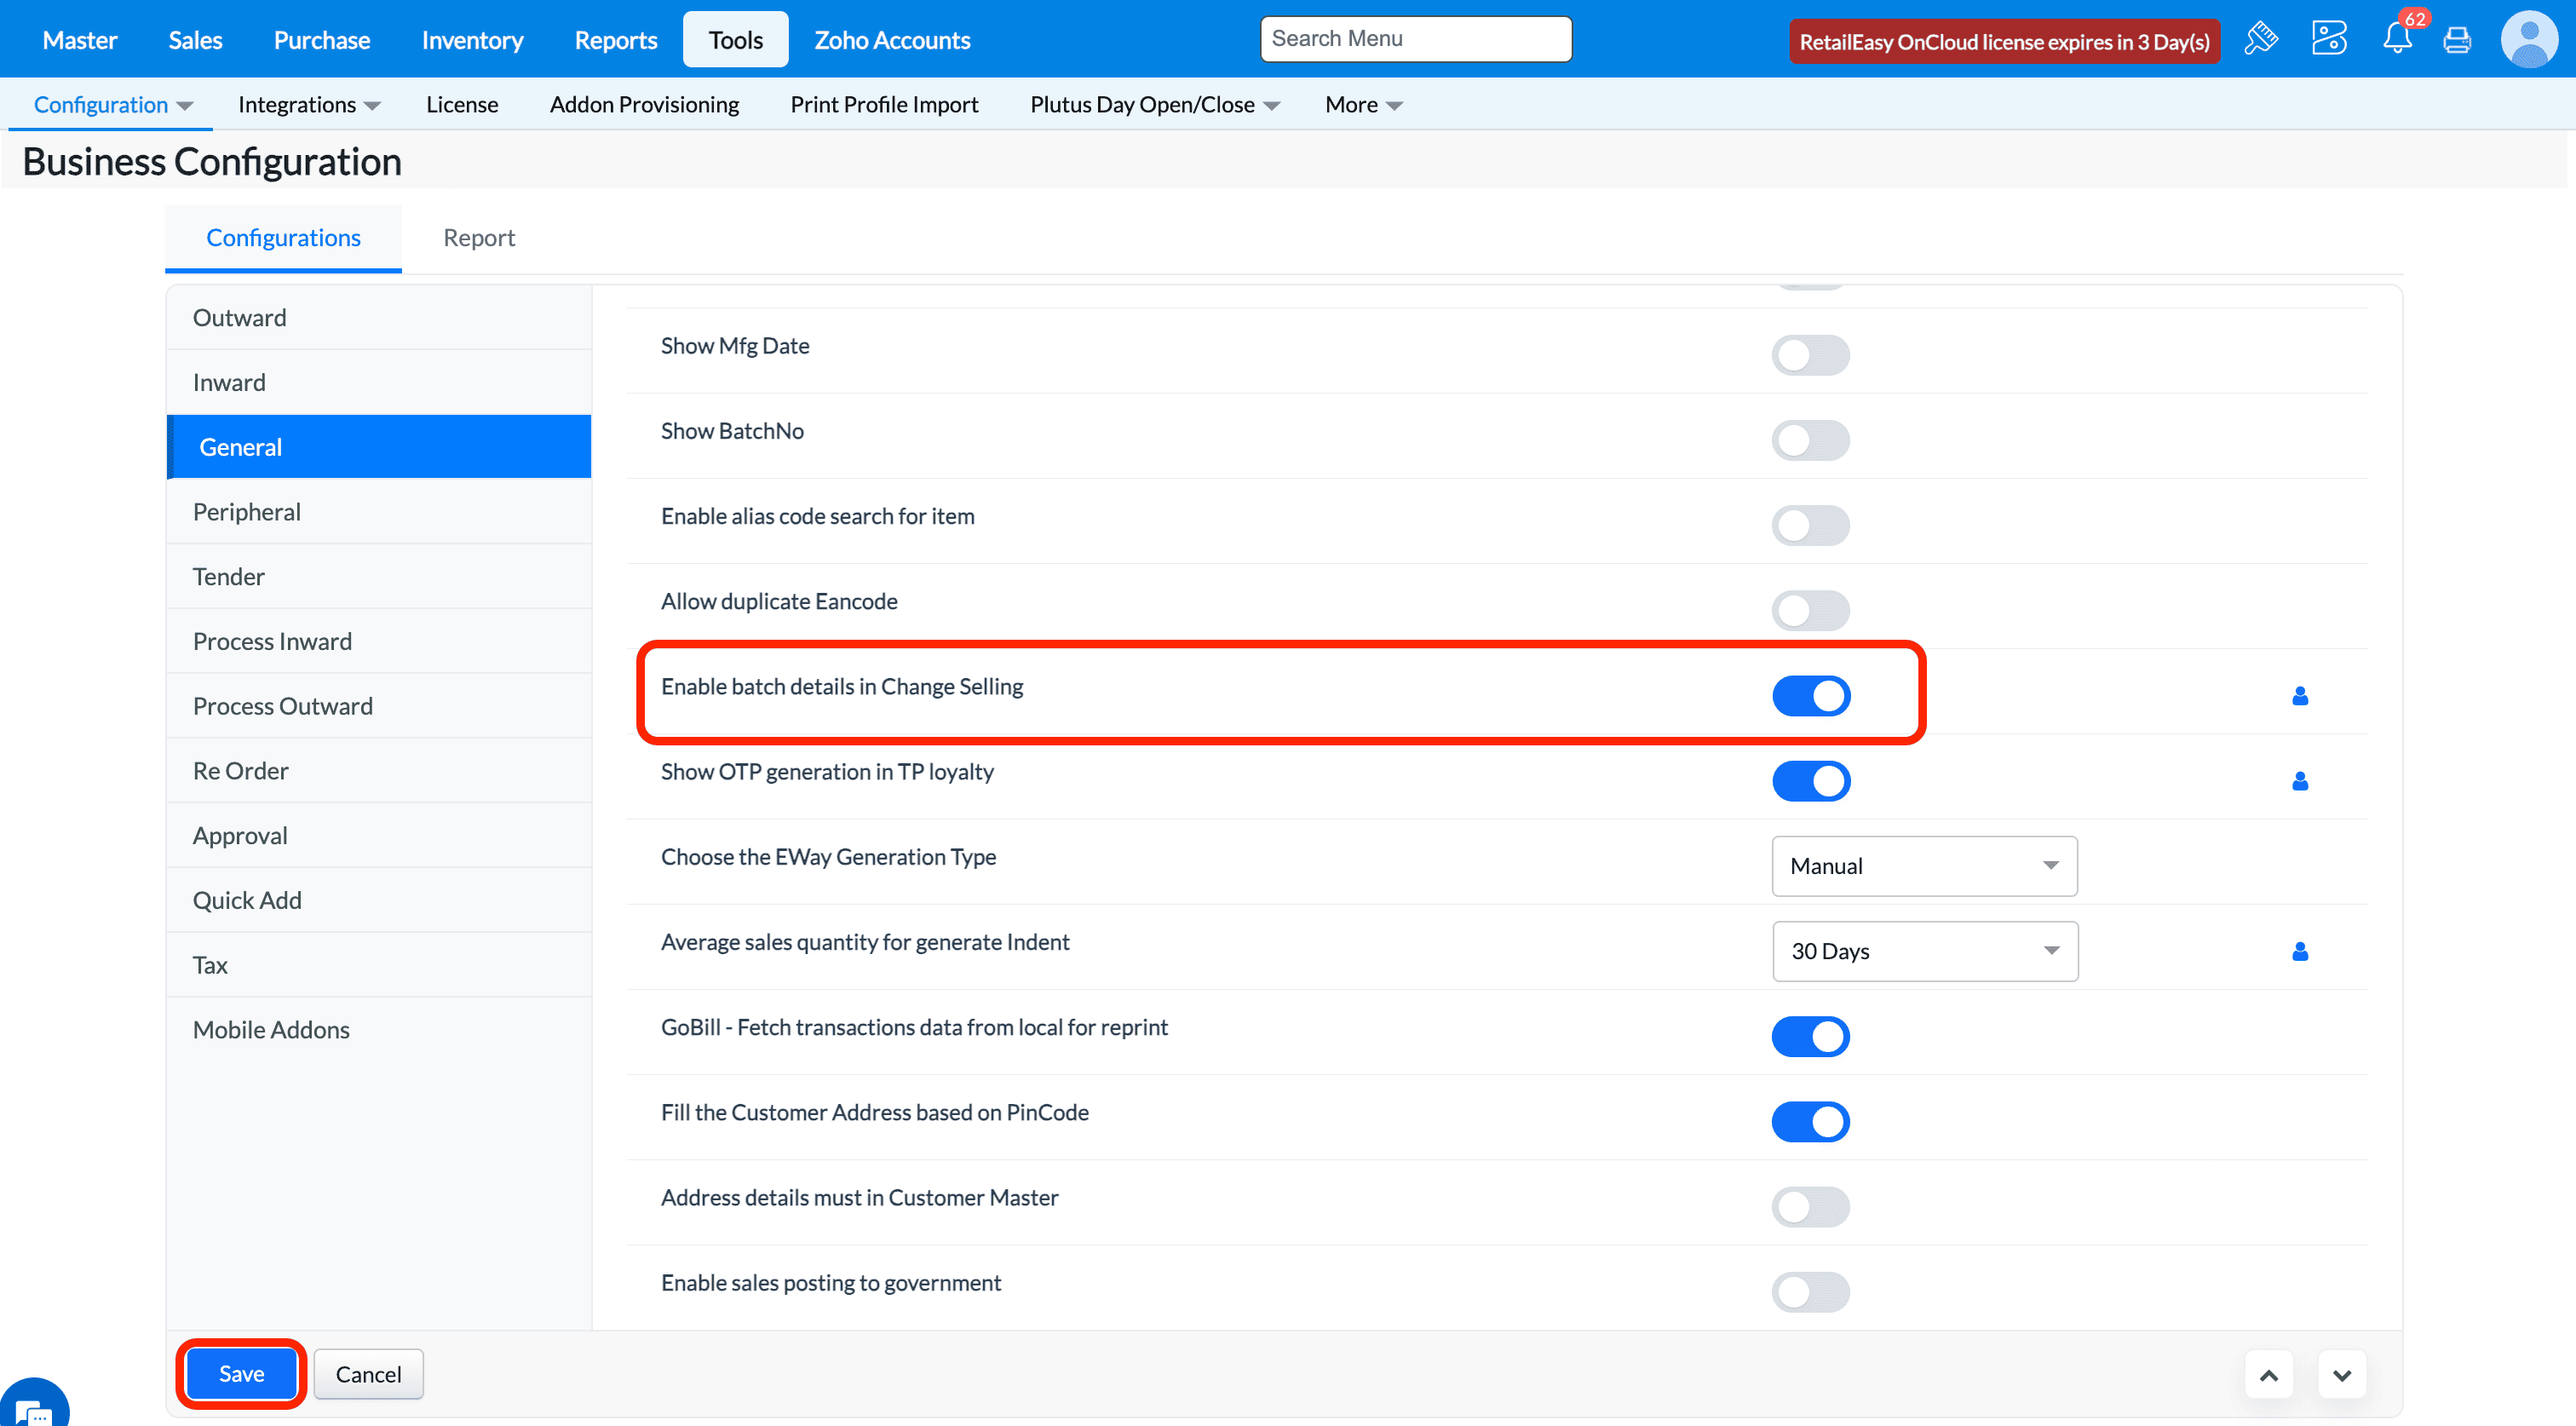Click user icon beside Show OTP generation
Viewport: 2576px width, 1426px height.
pos(2299,781)
